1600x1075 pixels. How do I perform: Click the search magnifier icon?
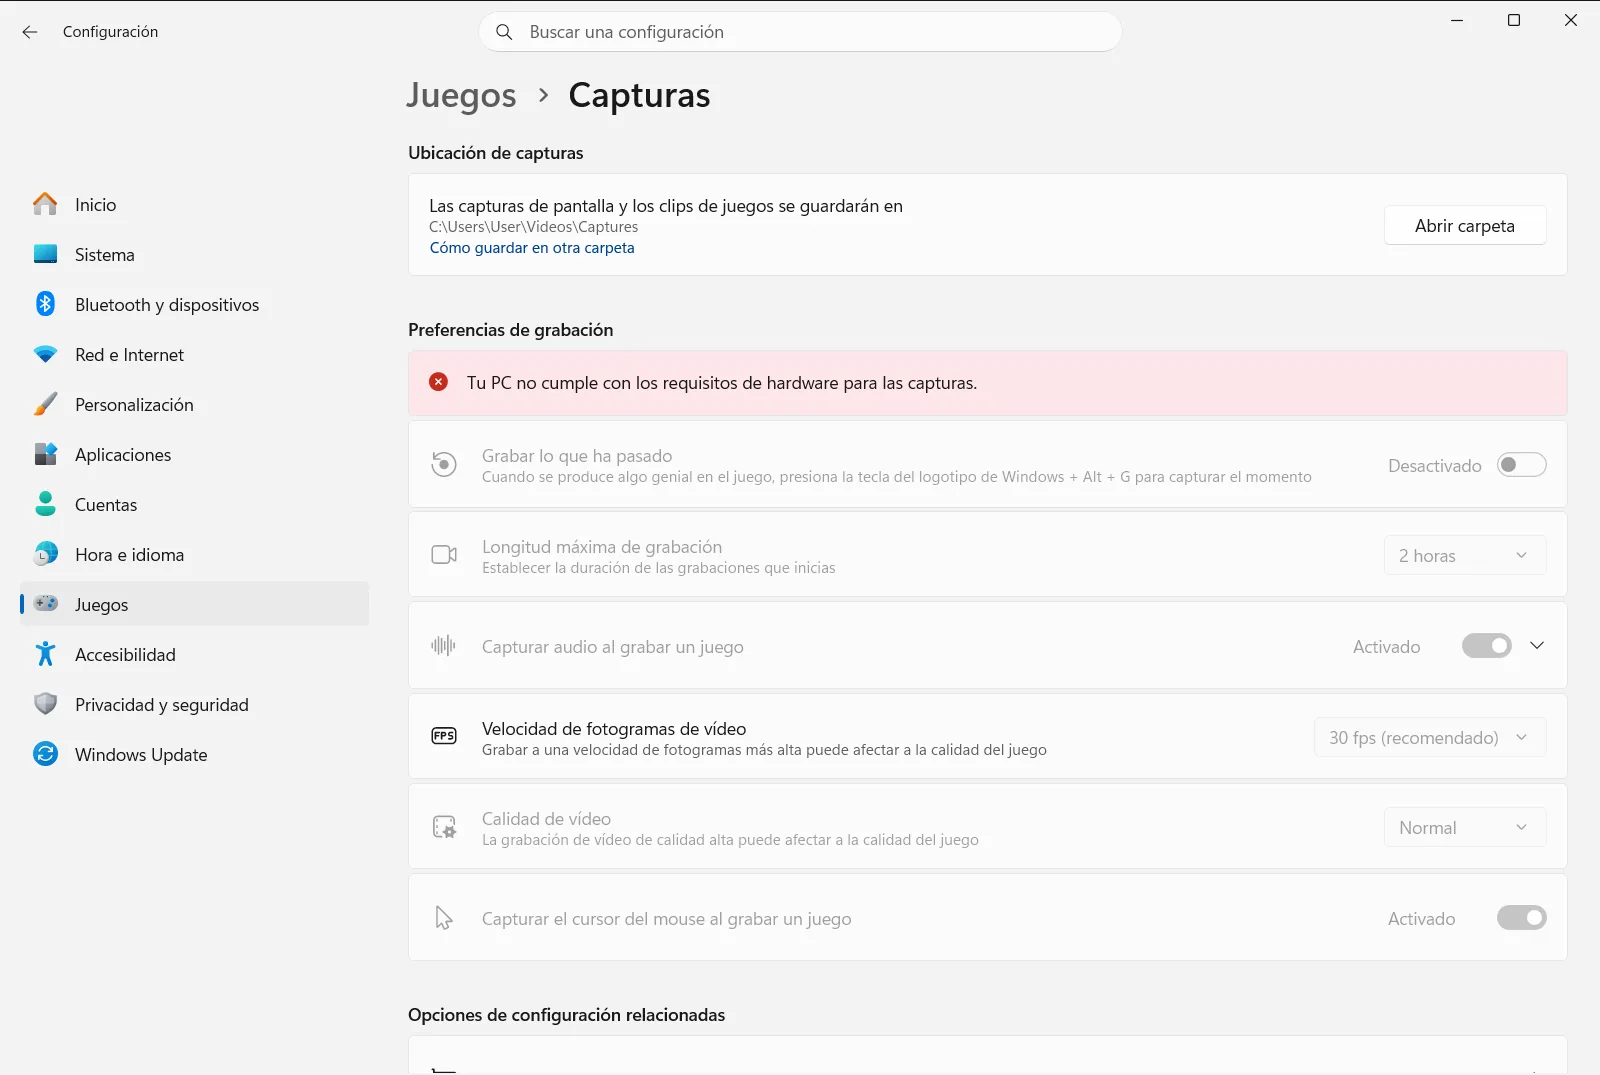[x=505, y=32]
